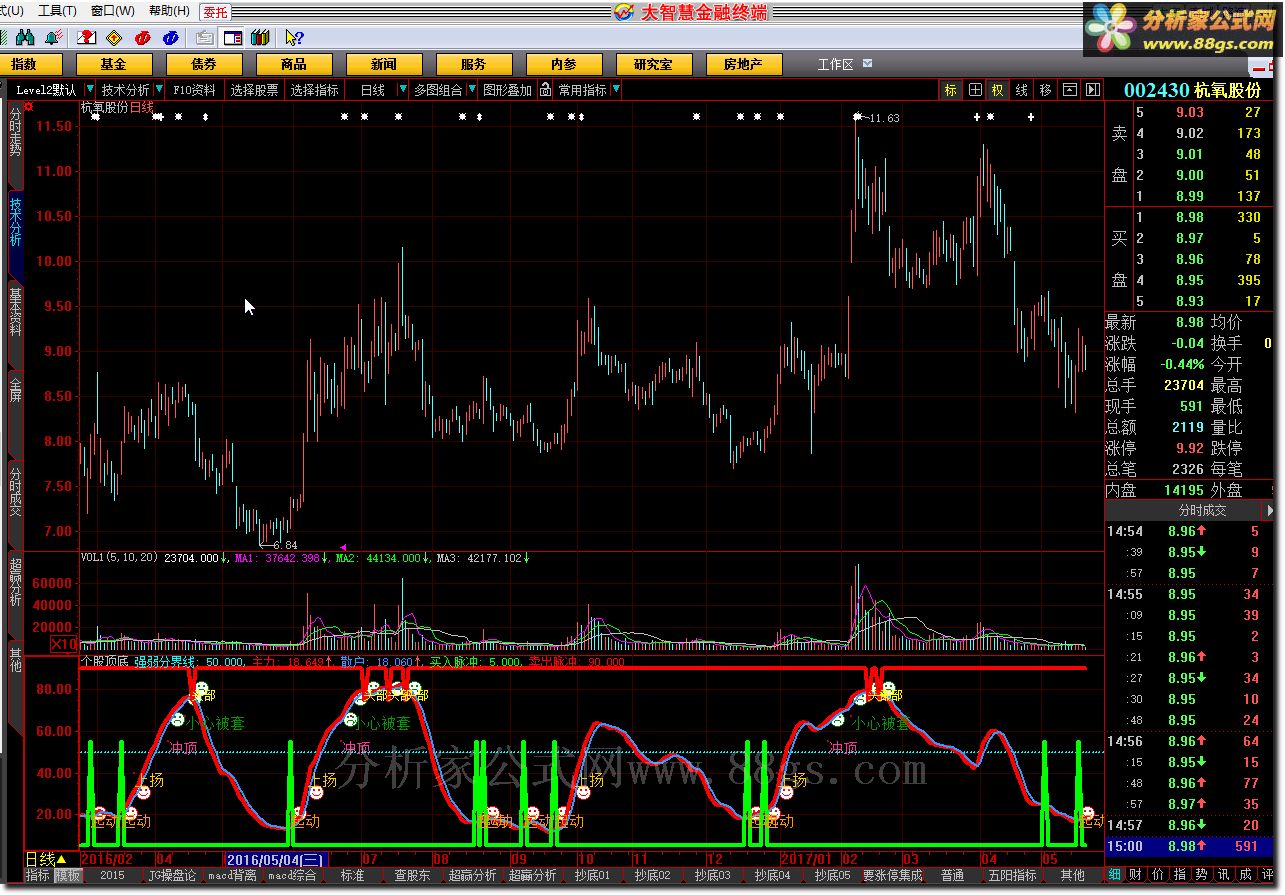Click the padlock icon beside 图形叠加

[x=545, y=90]
